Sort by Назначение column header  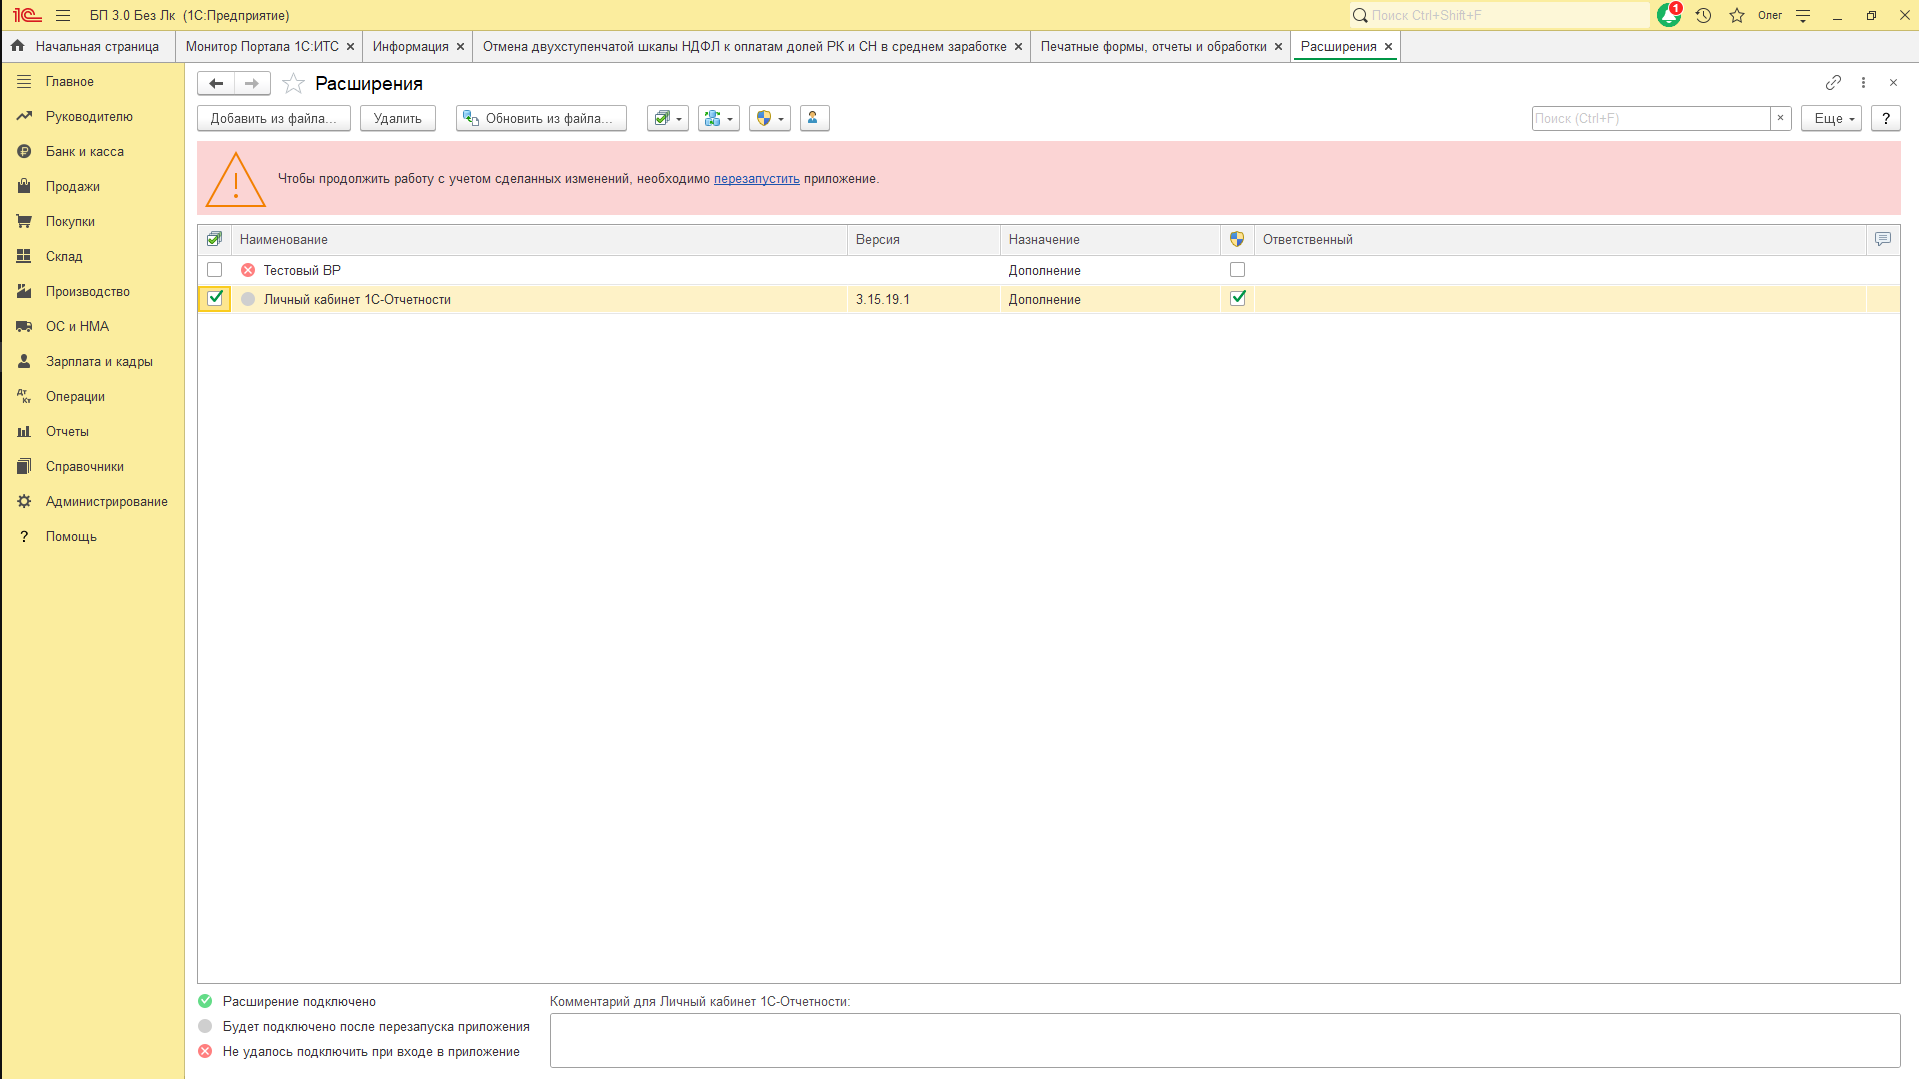coord(1110,239)
